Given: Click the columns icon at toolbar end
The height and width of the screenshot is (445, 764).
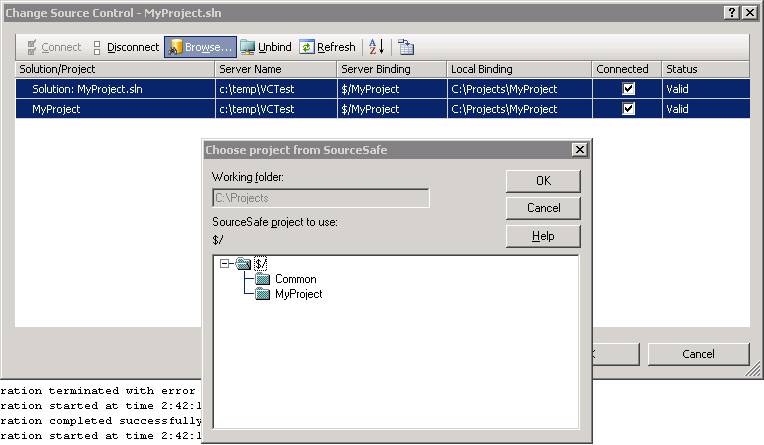Looking at the screenshot, I should (405, 47).
